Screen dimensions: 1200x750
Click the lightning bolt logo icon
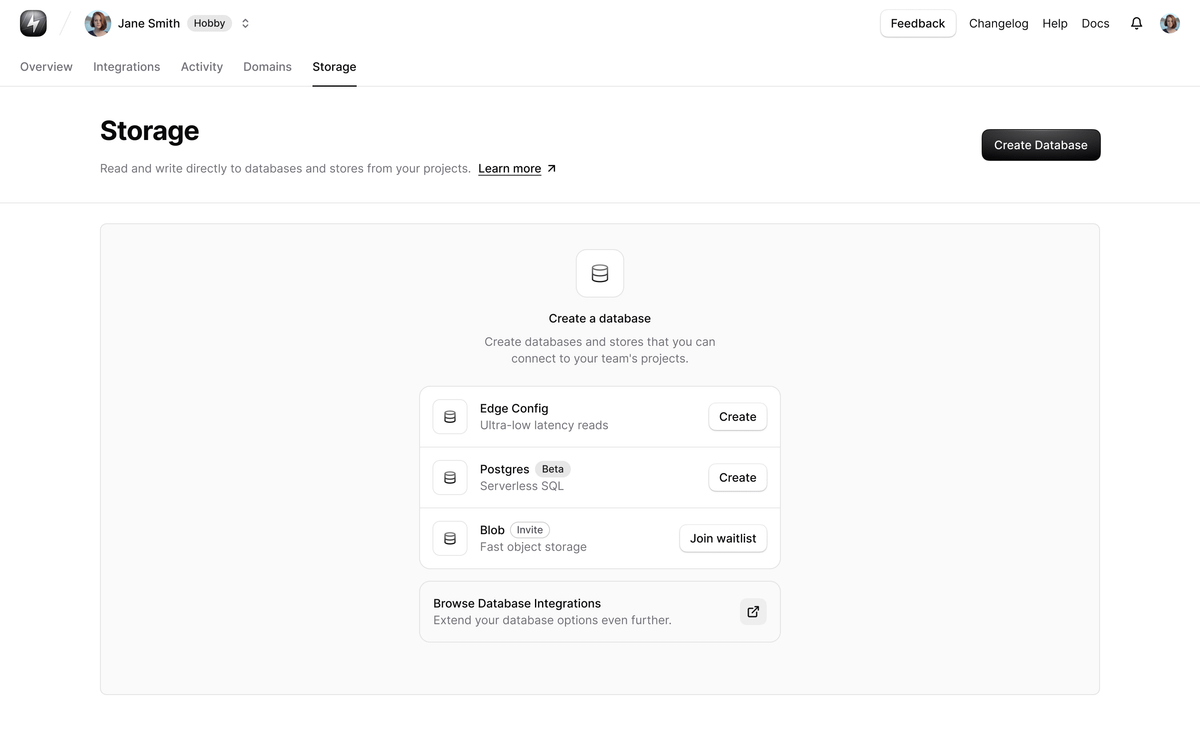pyautogui.click(x=33, y=23)
